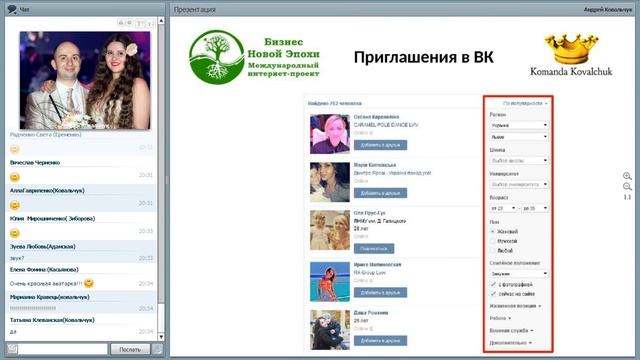640x360 pixels.
Task: Click the chat scrollbar up arrow
Action: 161,20
